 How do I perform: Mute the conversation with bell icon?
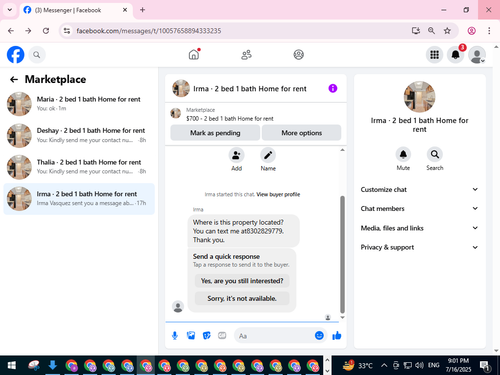[x=403, y=154]
